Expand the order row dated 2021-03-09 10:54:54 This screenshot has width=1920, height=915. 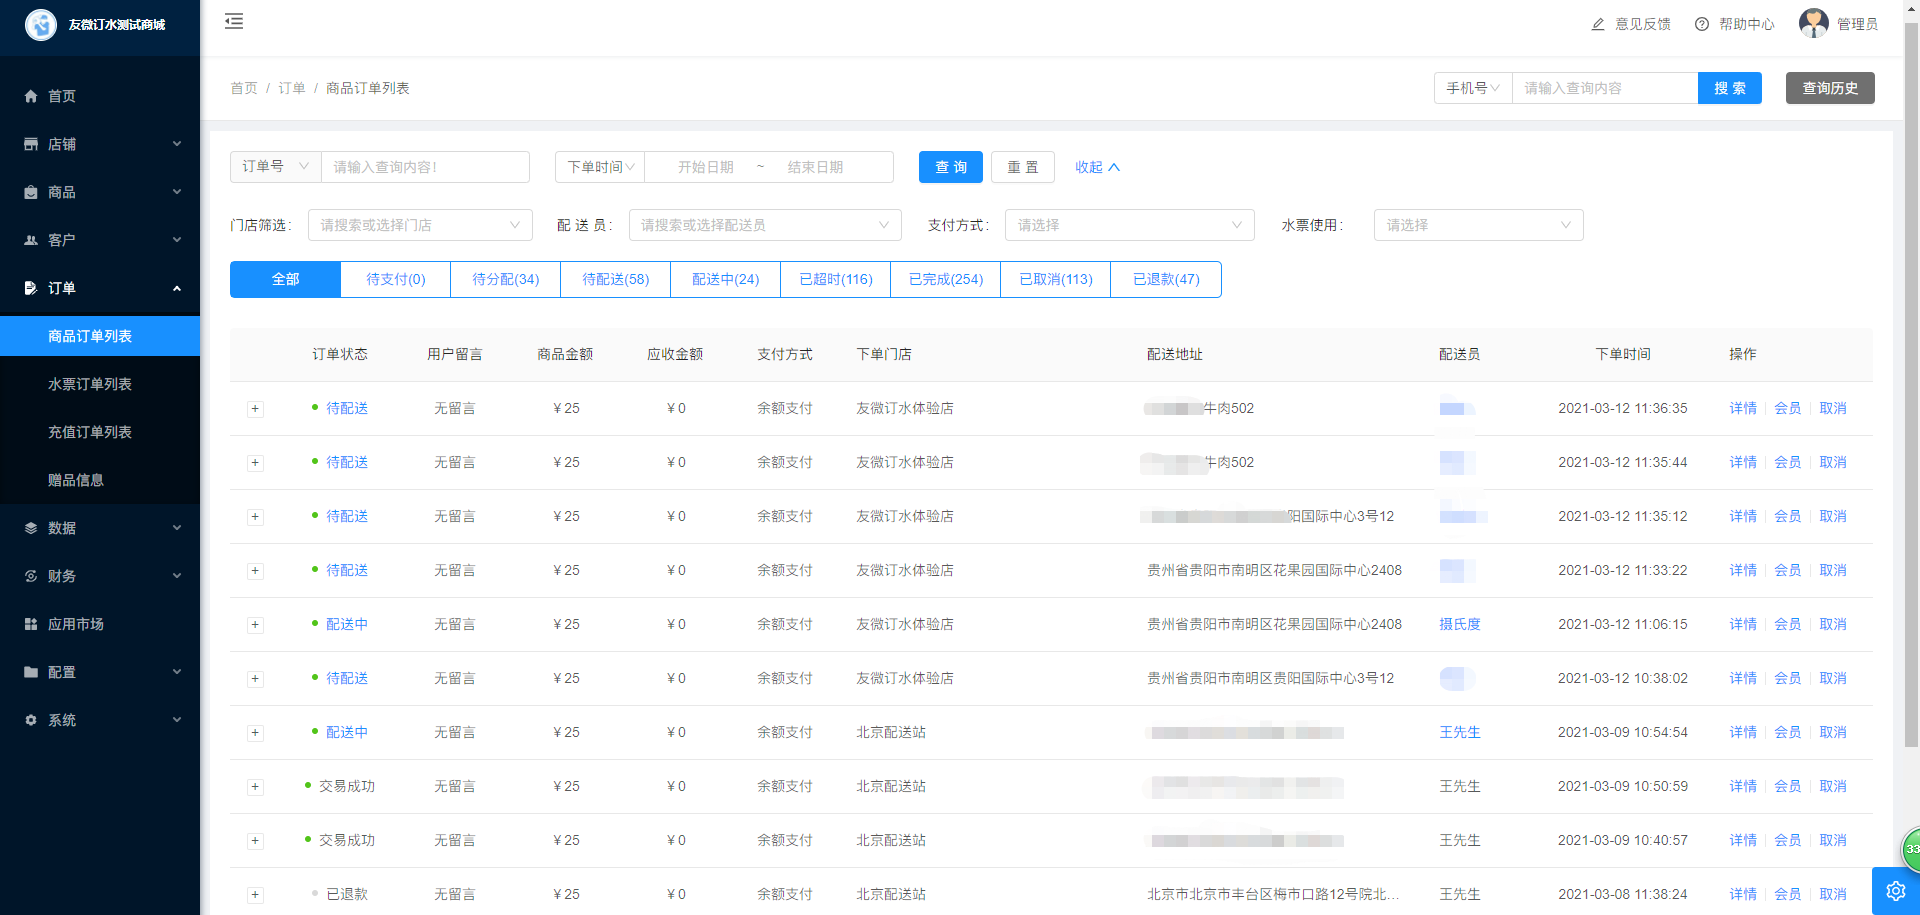click(x=255, y=733)
